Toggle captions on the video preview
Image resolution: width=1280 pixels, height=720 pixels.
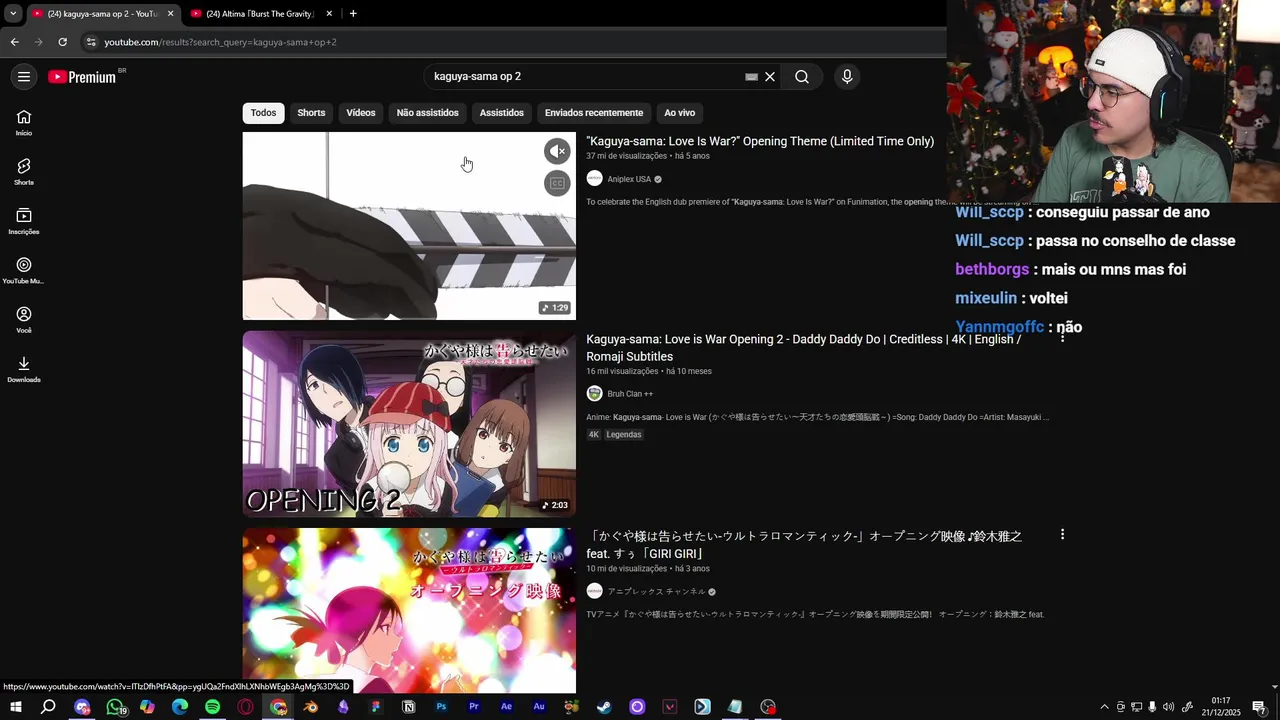coord(557,183)
